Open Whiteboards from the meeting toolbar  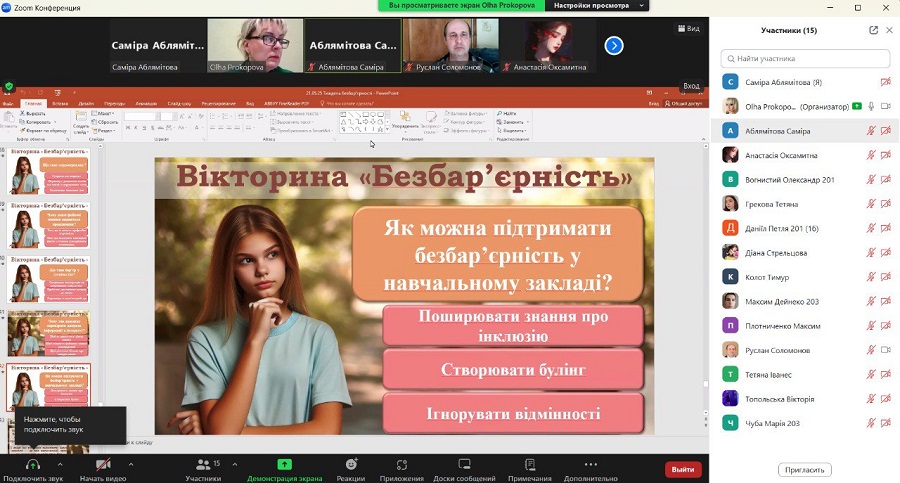(x=464, y=465)
